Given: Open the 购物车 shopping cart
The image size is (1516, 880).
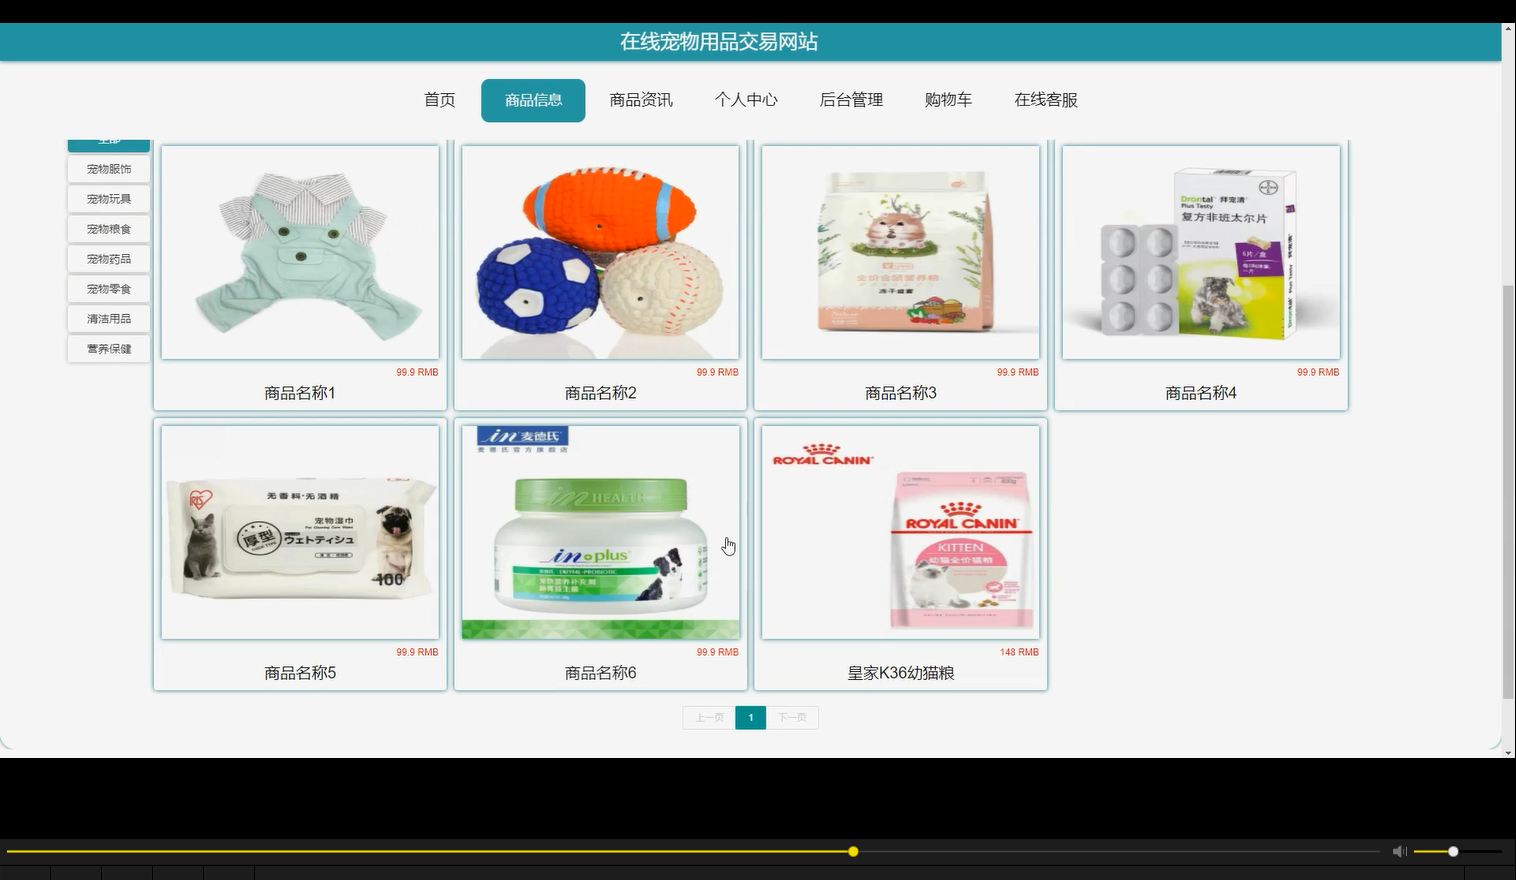Looking at the screenshot, I should tap(948, 99).
